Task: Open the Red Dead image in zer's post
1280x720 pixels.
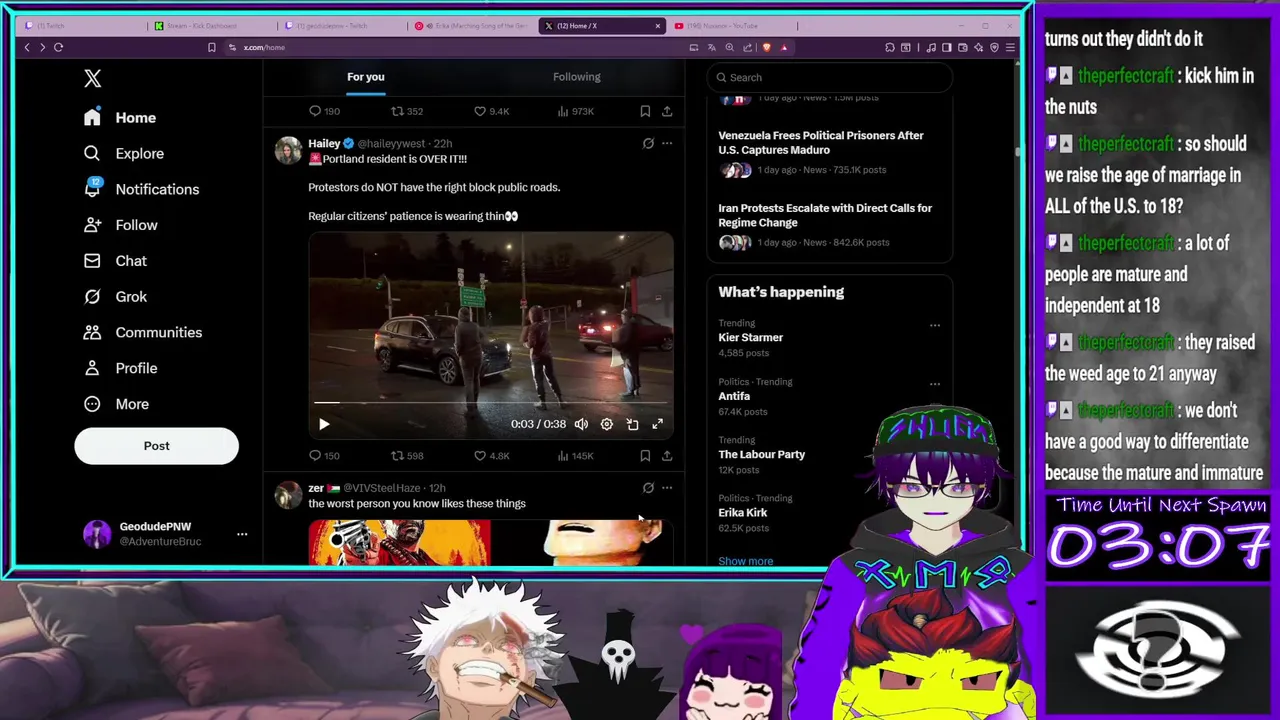Action: [x=399, y=542]
